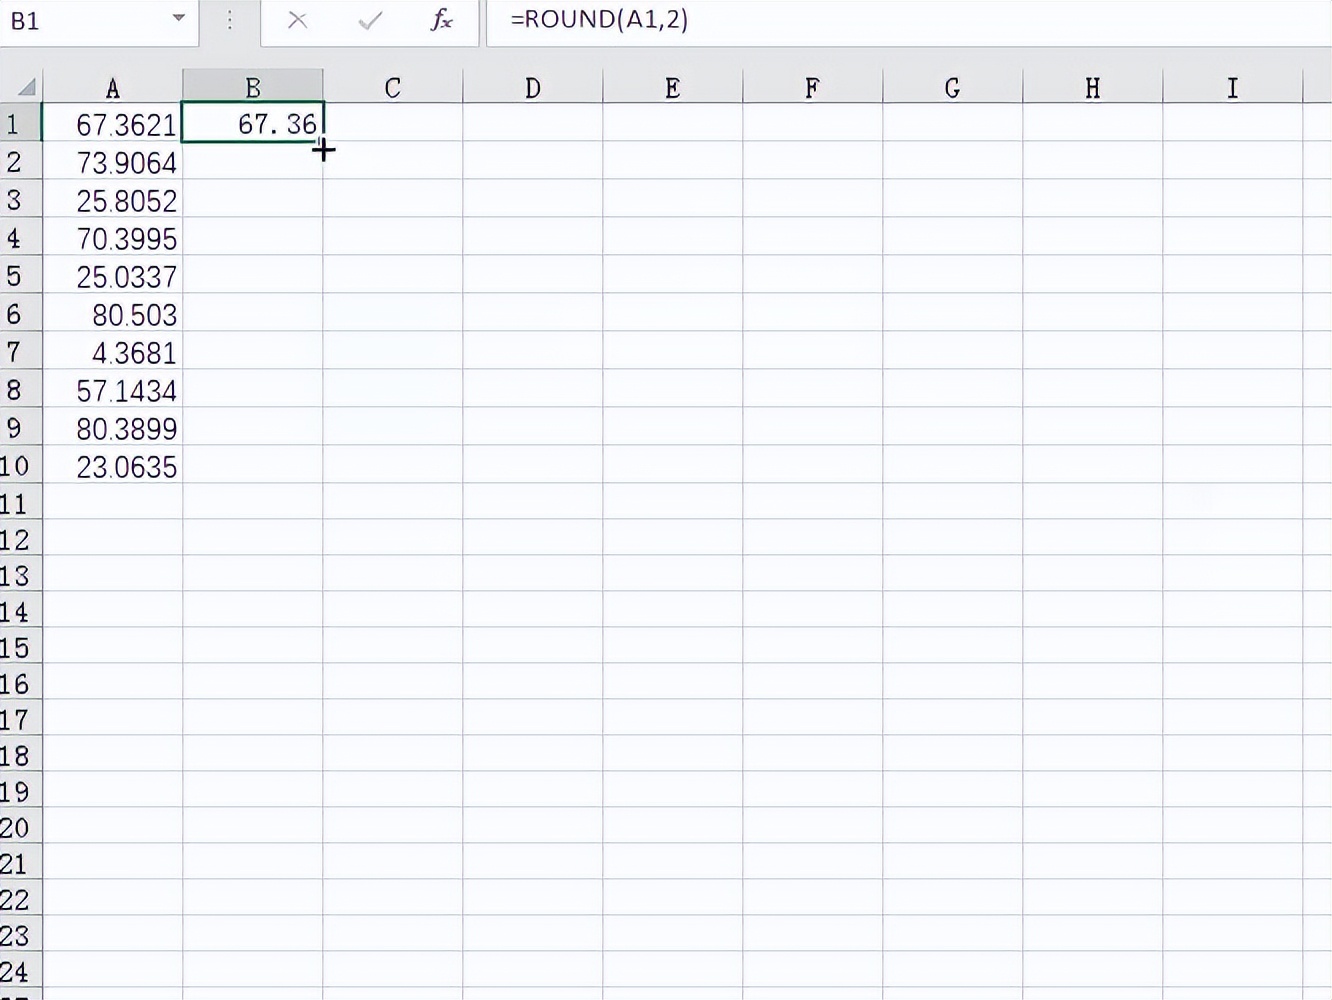This screenshot has width=1332, height=1000.
Task: Click cell A10 containing 23.0635
Action: pyautogui.click(x=112, y=465)
